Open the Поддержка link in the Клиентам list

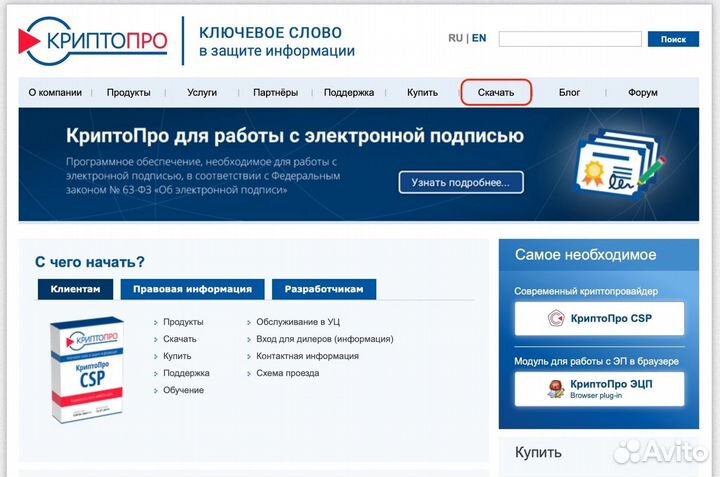(186, 373)
